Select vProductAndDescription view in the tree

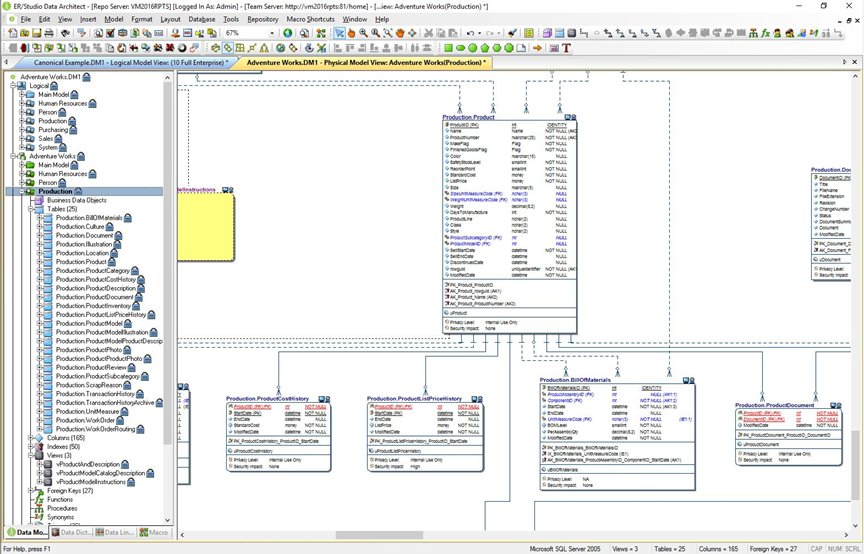(x=88, y=464)
